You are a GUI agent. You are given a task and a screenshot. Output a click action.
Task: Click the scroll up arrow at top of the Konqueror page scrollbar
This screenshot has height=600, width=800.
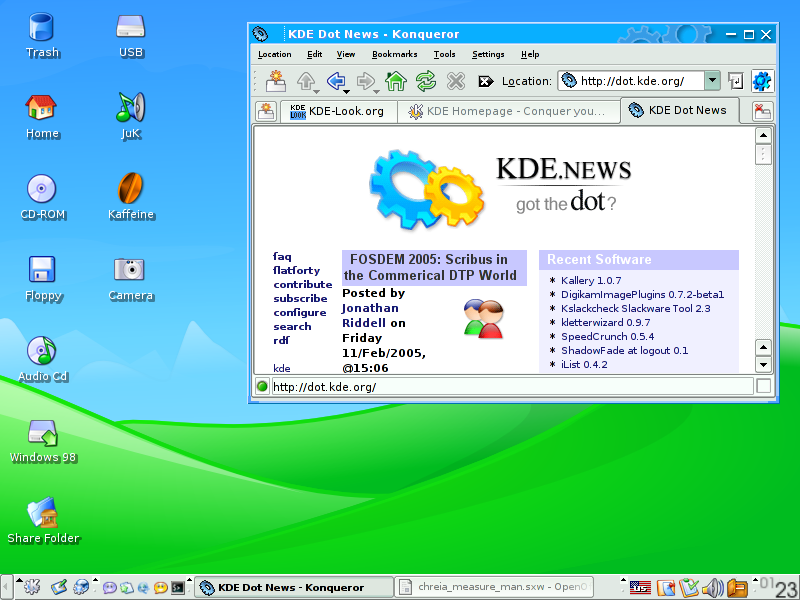click(x=763, y=136)
